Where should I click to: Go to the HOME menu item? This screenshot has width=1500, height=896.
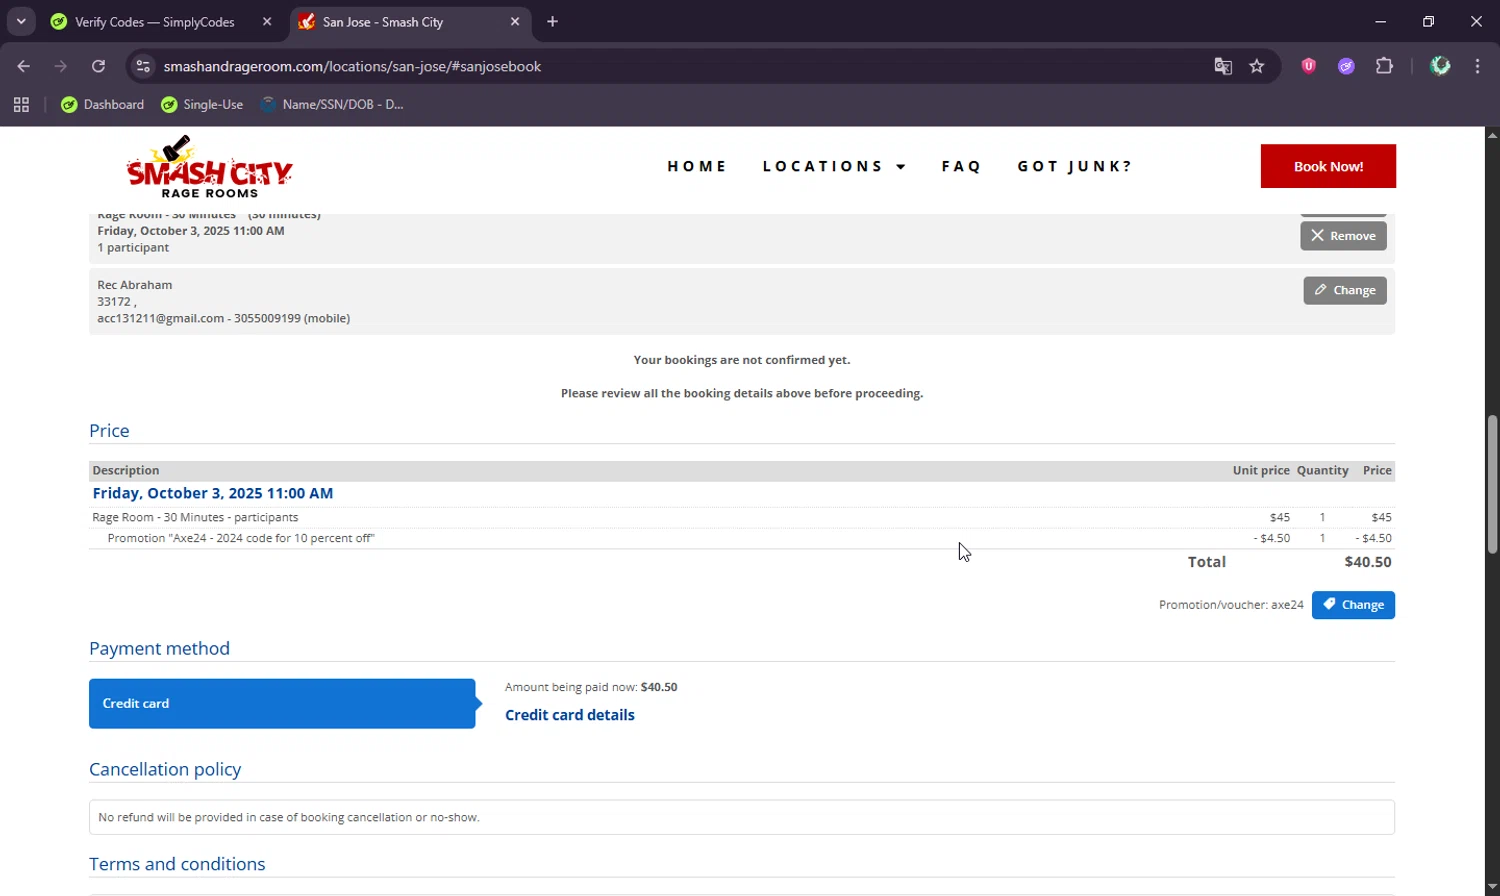[x=697, y=166]
